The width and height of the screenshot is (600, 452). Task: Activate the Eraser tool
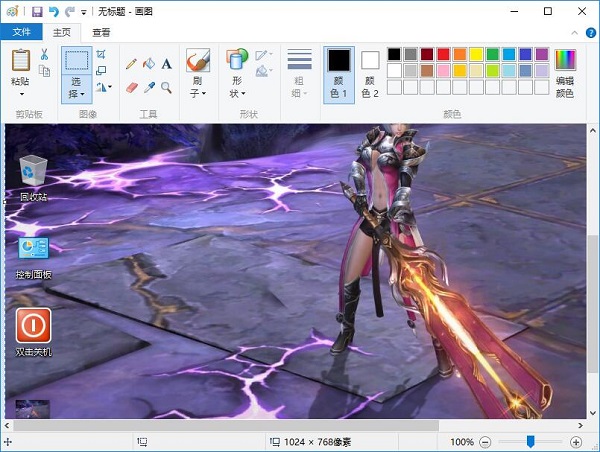coord(131,87)
